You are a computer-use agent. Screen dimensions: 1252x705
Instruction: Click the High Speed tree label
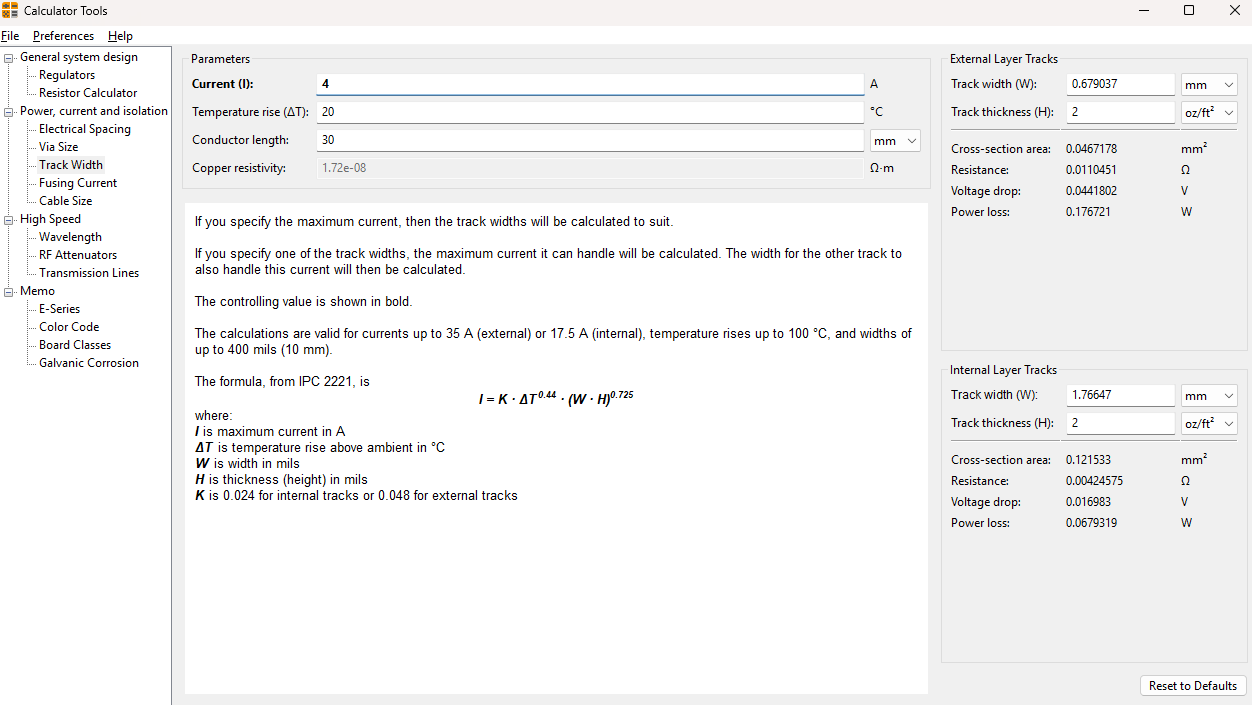(x=50, y=219)
